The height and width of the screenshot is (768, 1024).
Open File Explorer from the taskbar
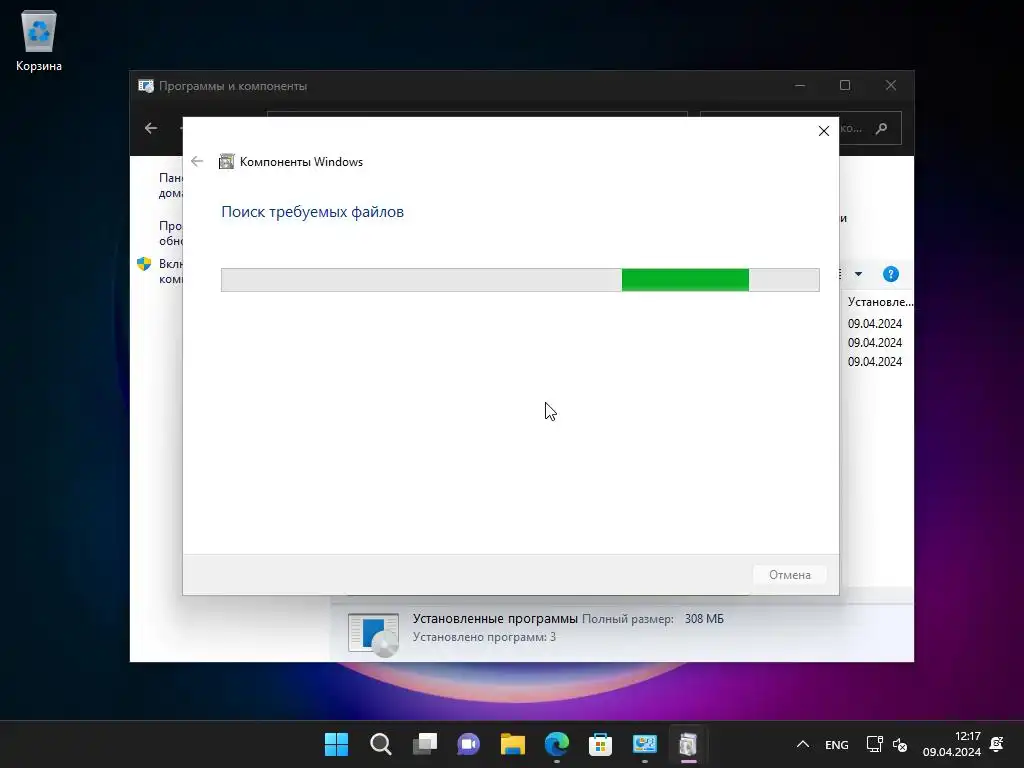tap(513, 744)
